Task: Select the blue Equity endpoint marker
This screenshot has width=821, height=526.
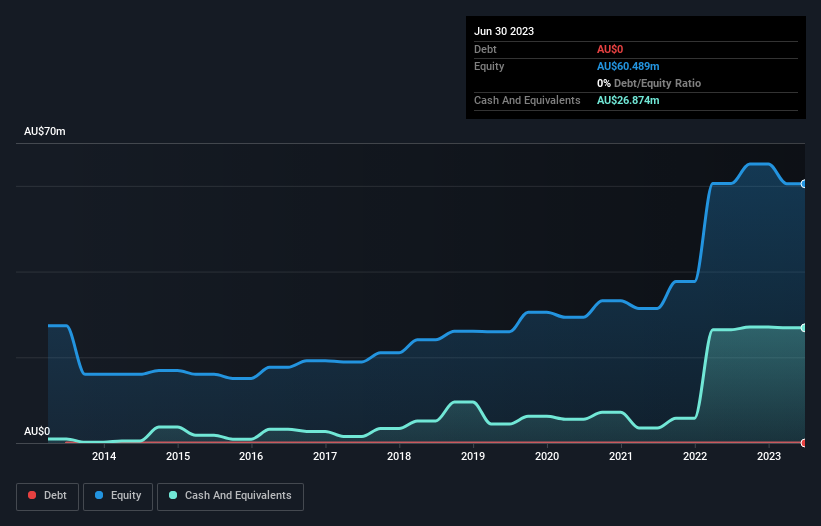Action: coord(804,184)
